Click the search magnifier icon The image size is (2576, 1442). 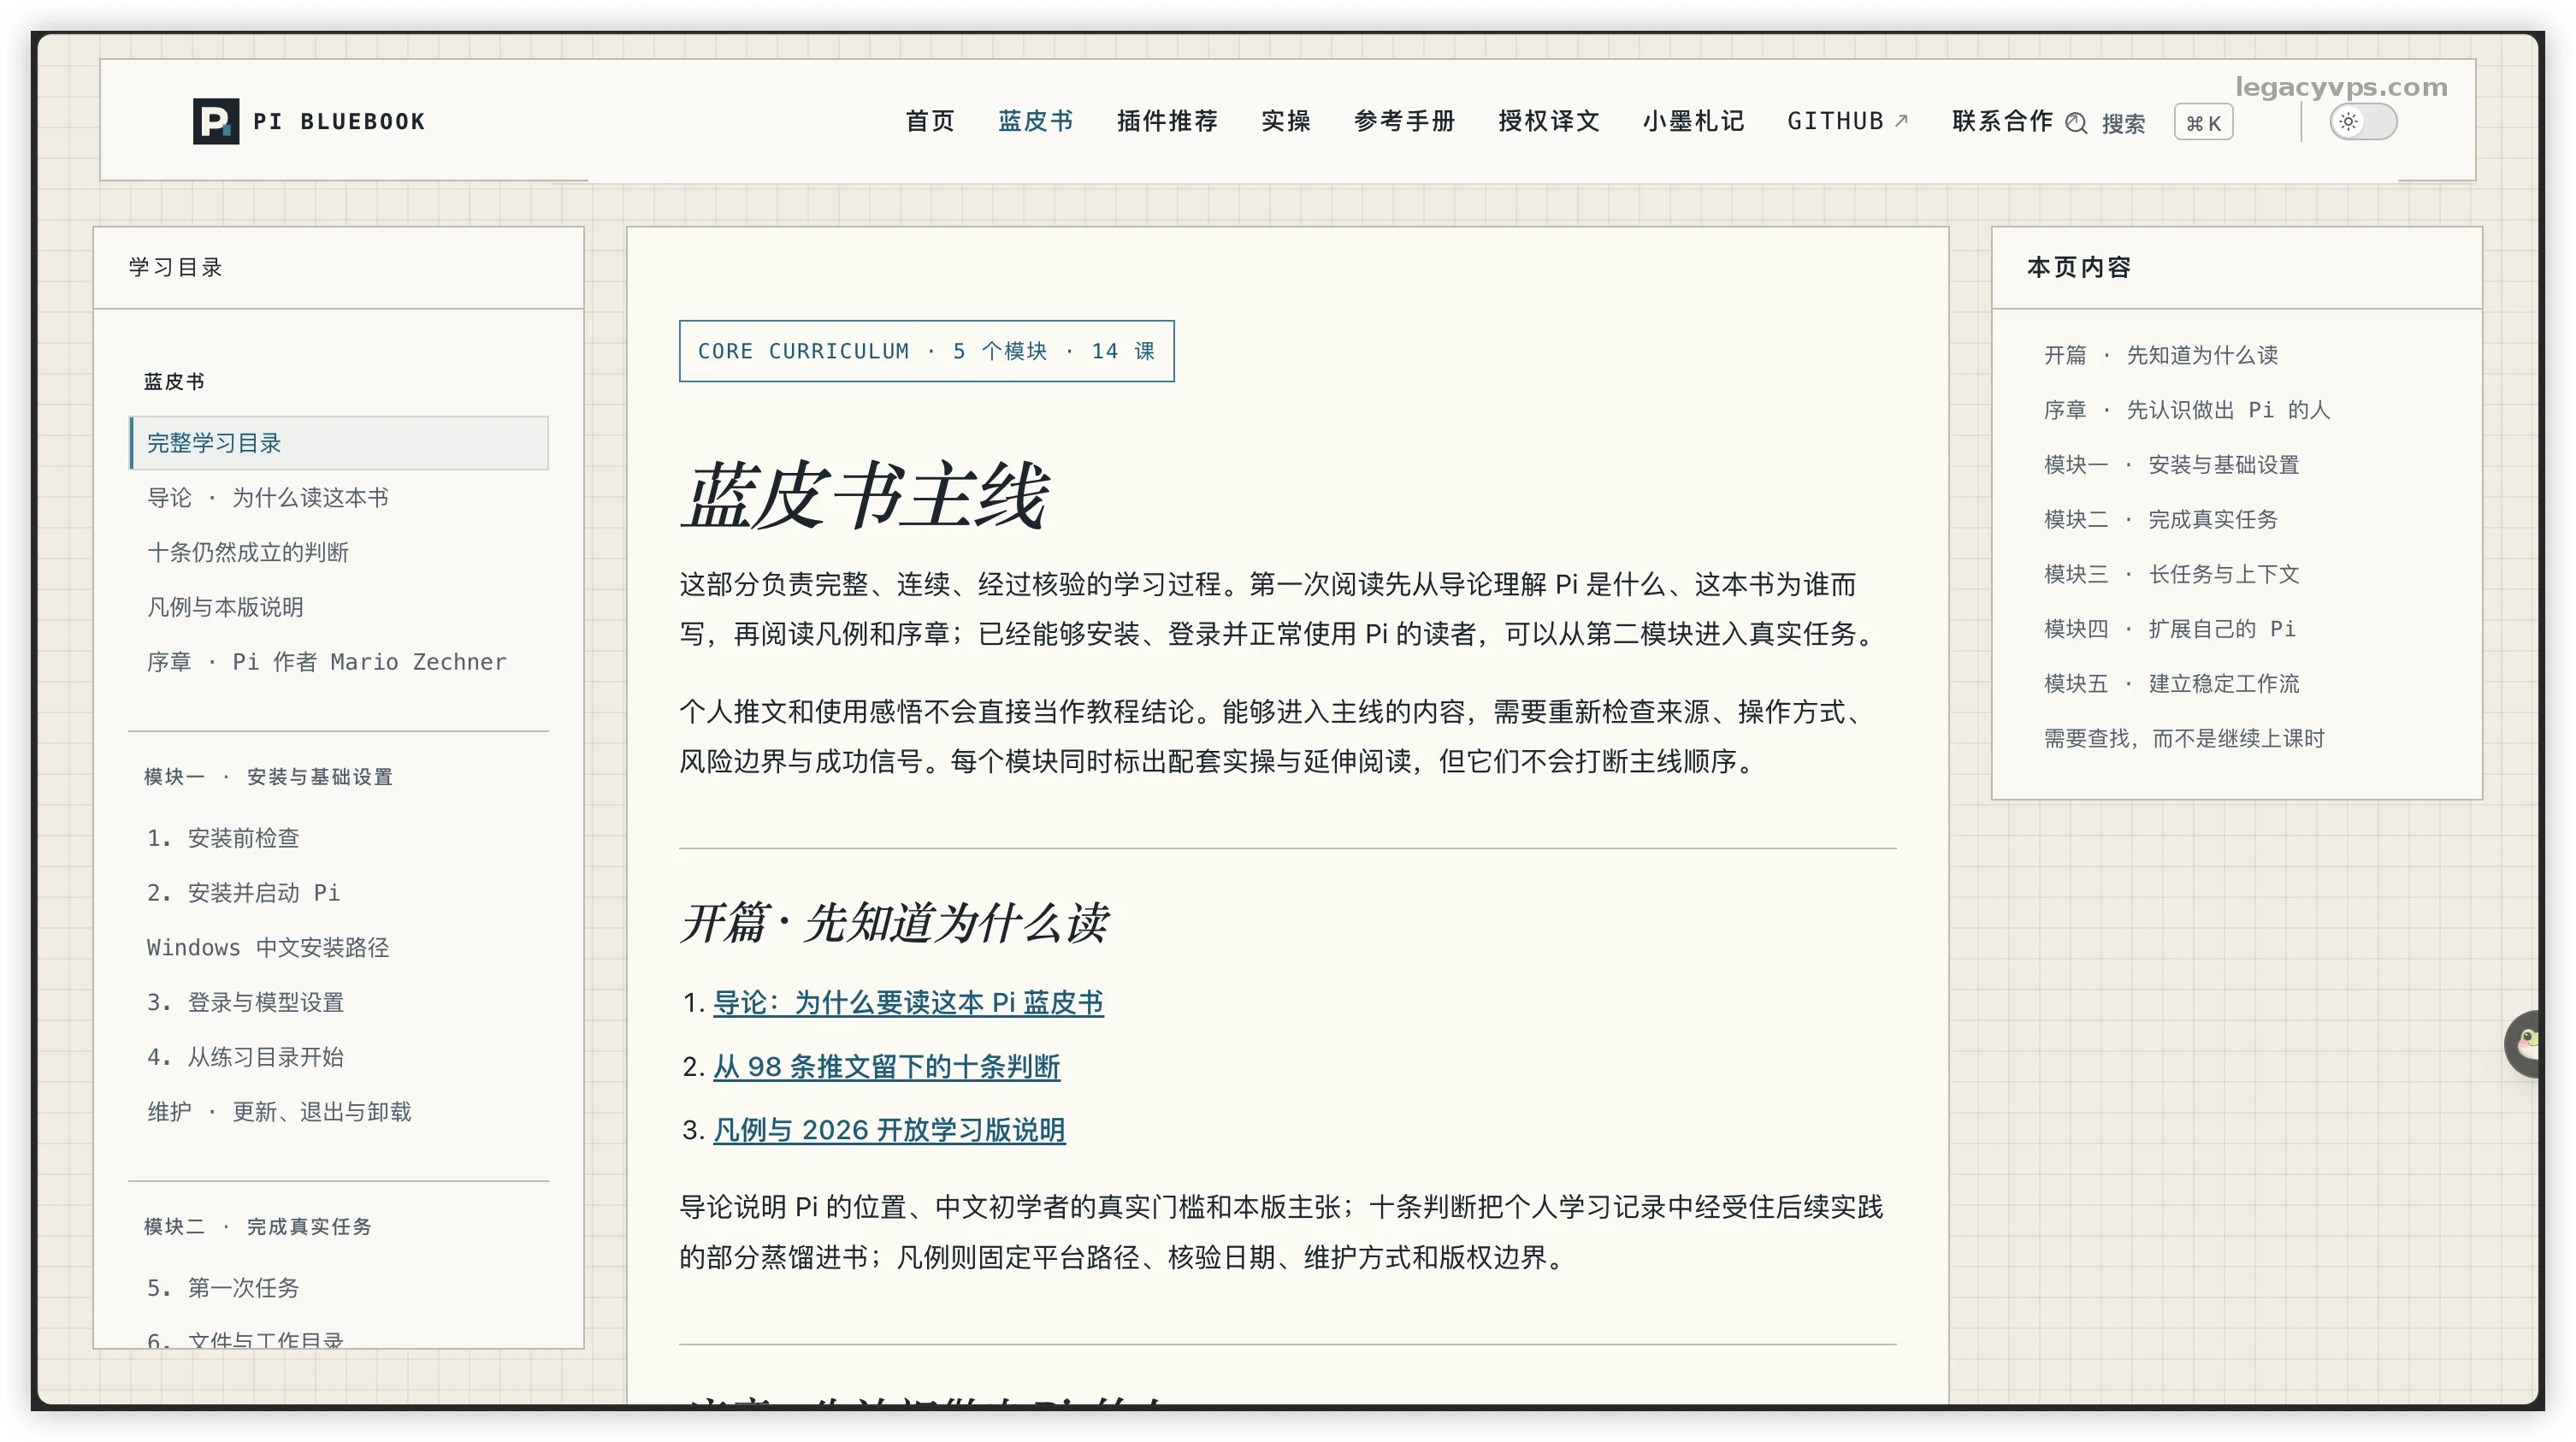coord(2077,123)
